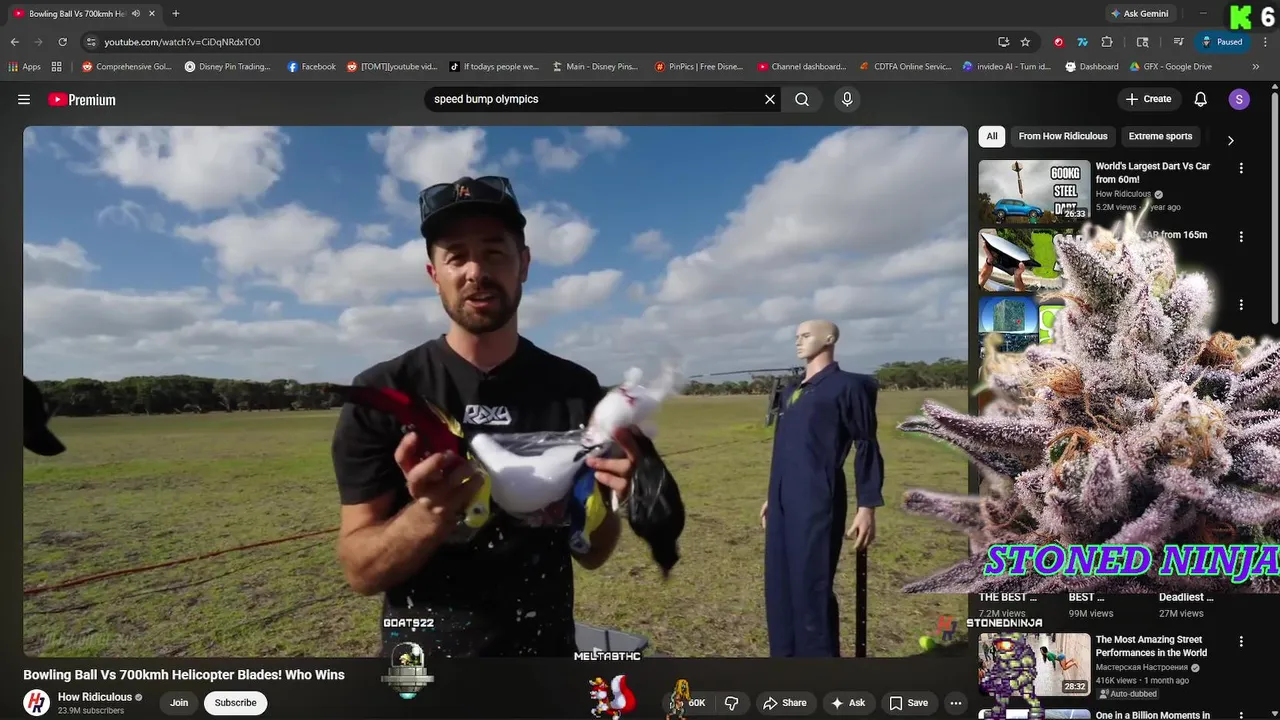Open options for Street Performances video
This screenshot has width=1280, height=720.
(1241, 641)
